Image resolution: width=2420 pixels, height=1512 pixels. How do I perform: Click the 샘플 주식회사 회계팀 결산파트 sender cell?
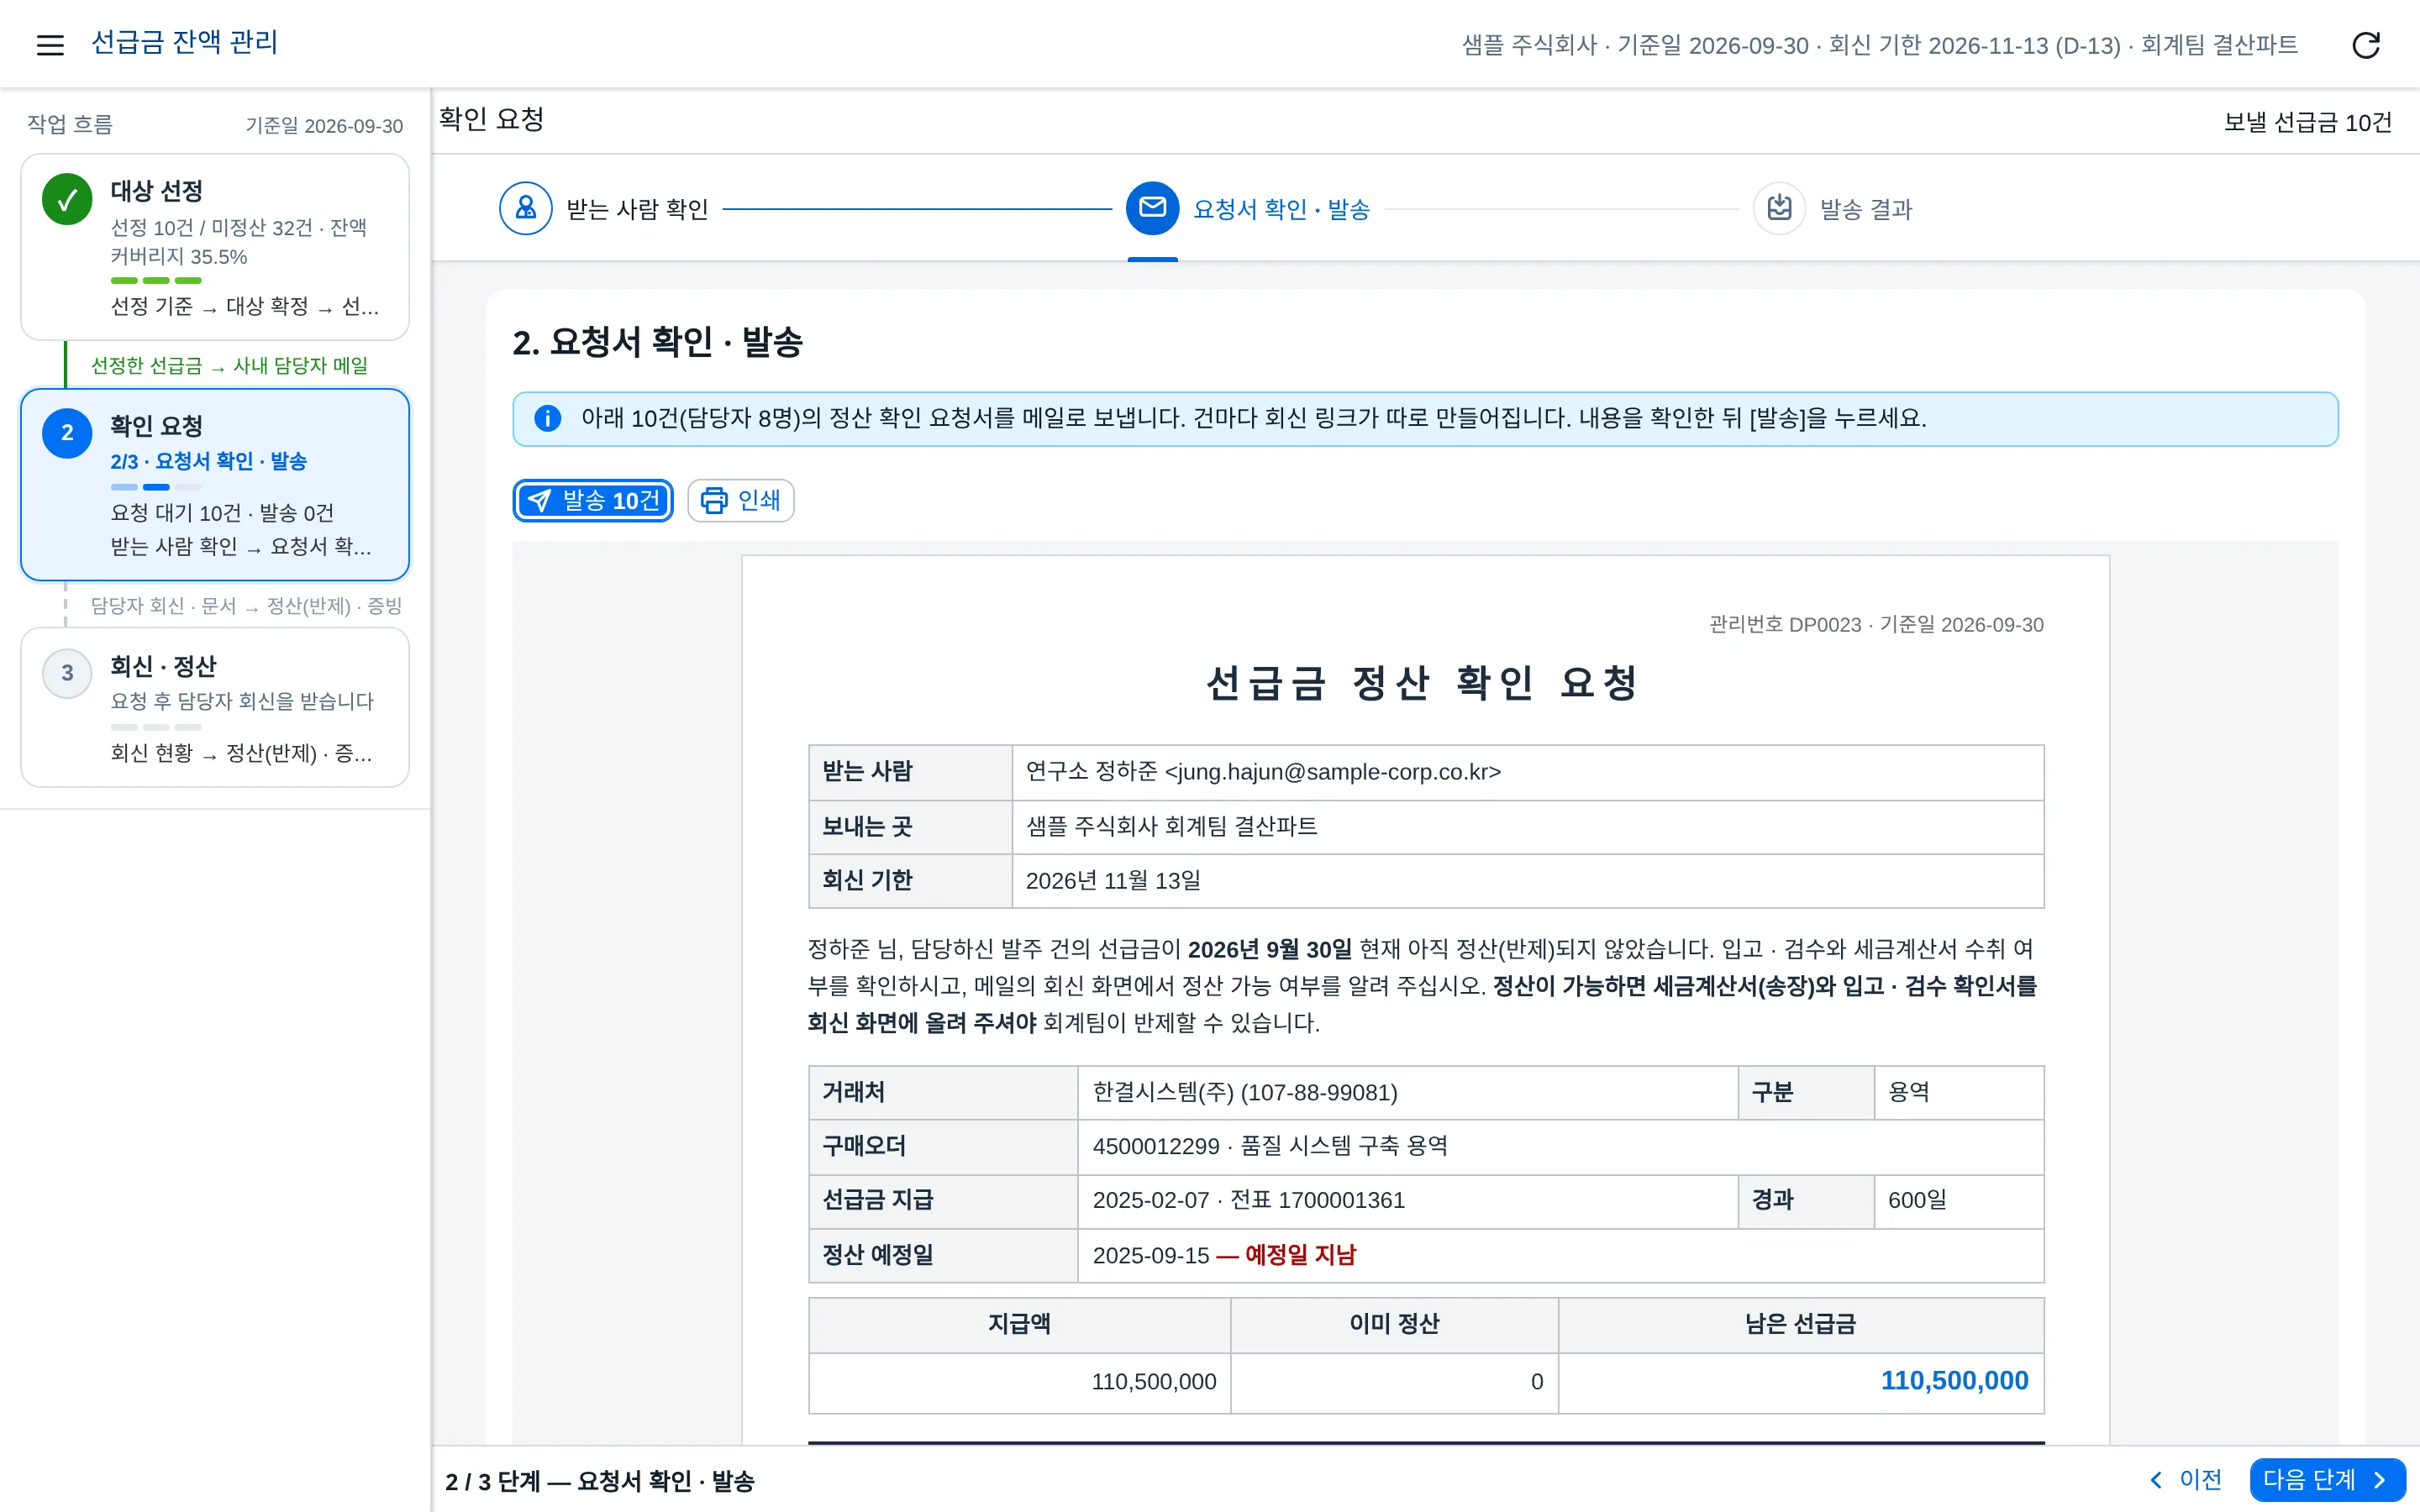[x=1527, y=826]
